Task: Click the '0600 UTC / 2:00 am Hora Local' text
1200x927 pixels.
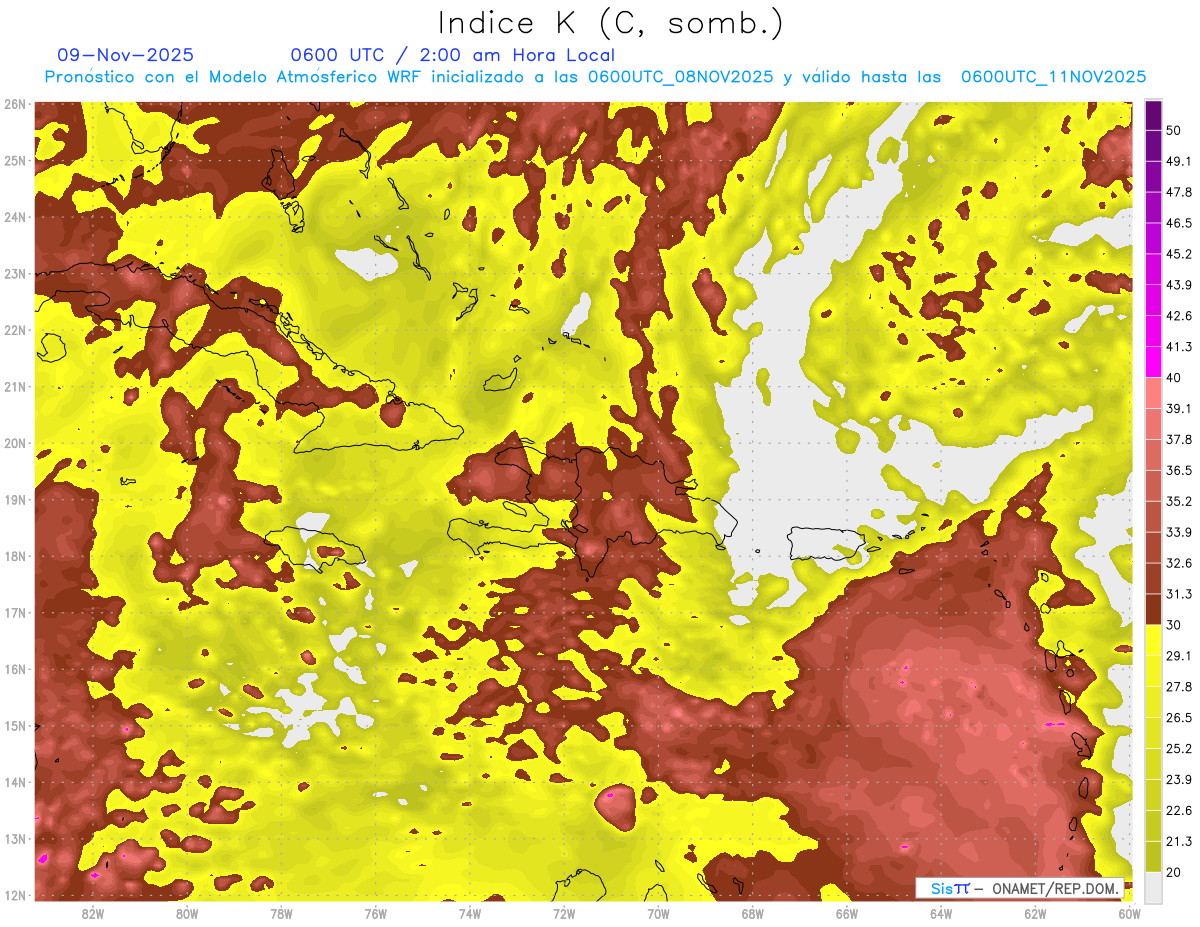Action: tap(452, 55)
